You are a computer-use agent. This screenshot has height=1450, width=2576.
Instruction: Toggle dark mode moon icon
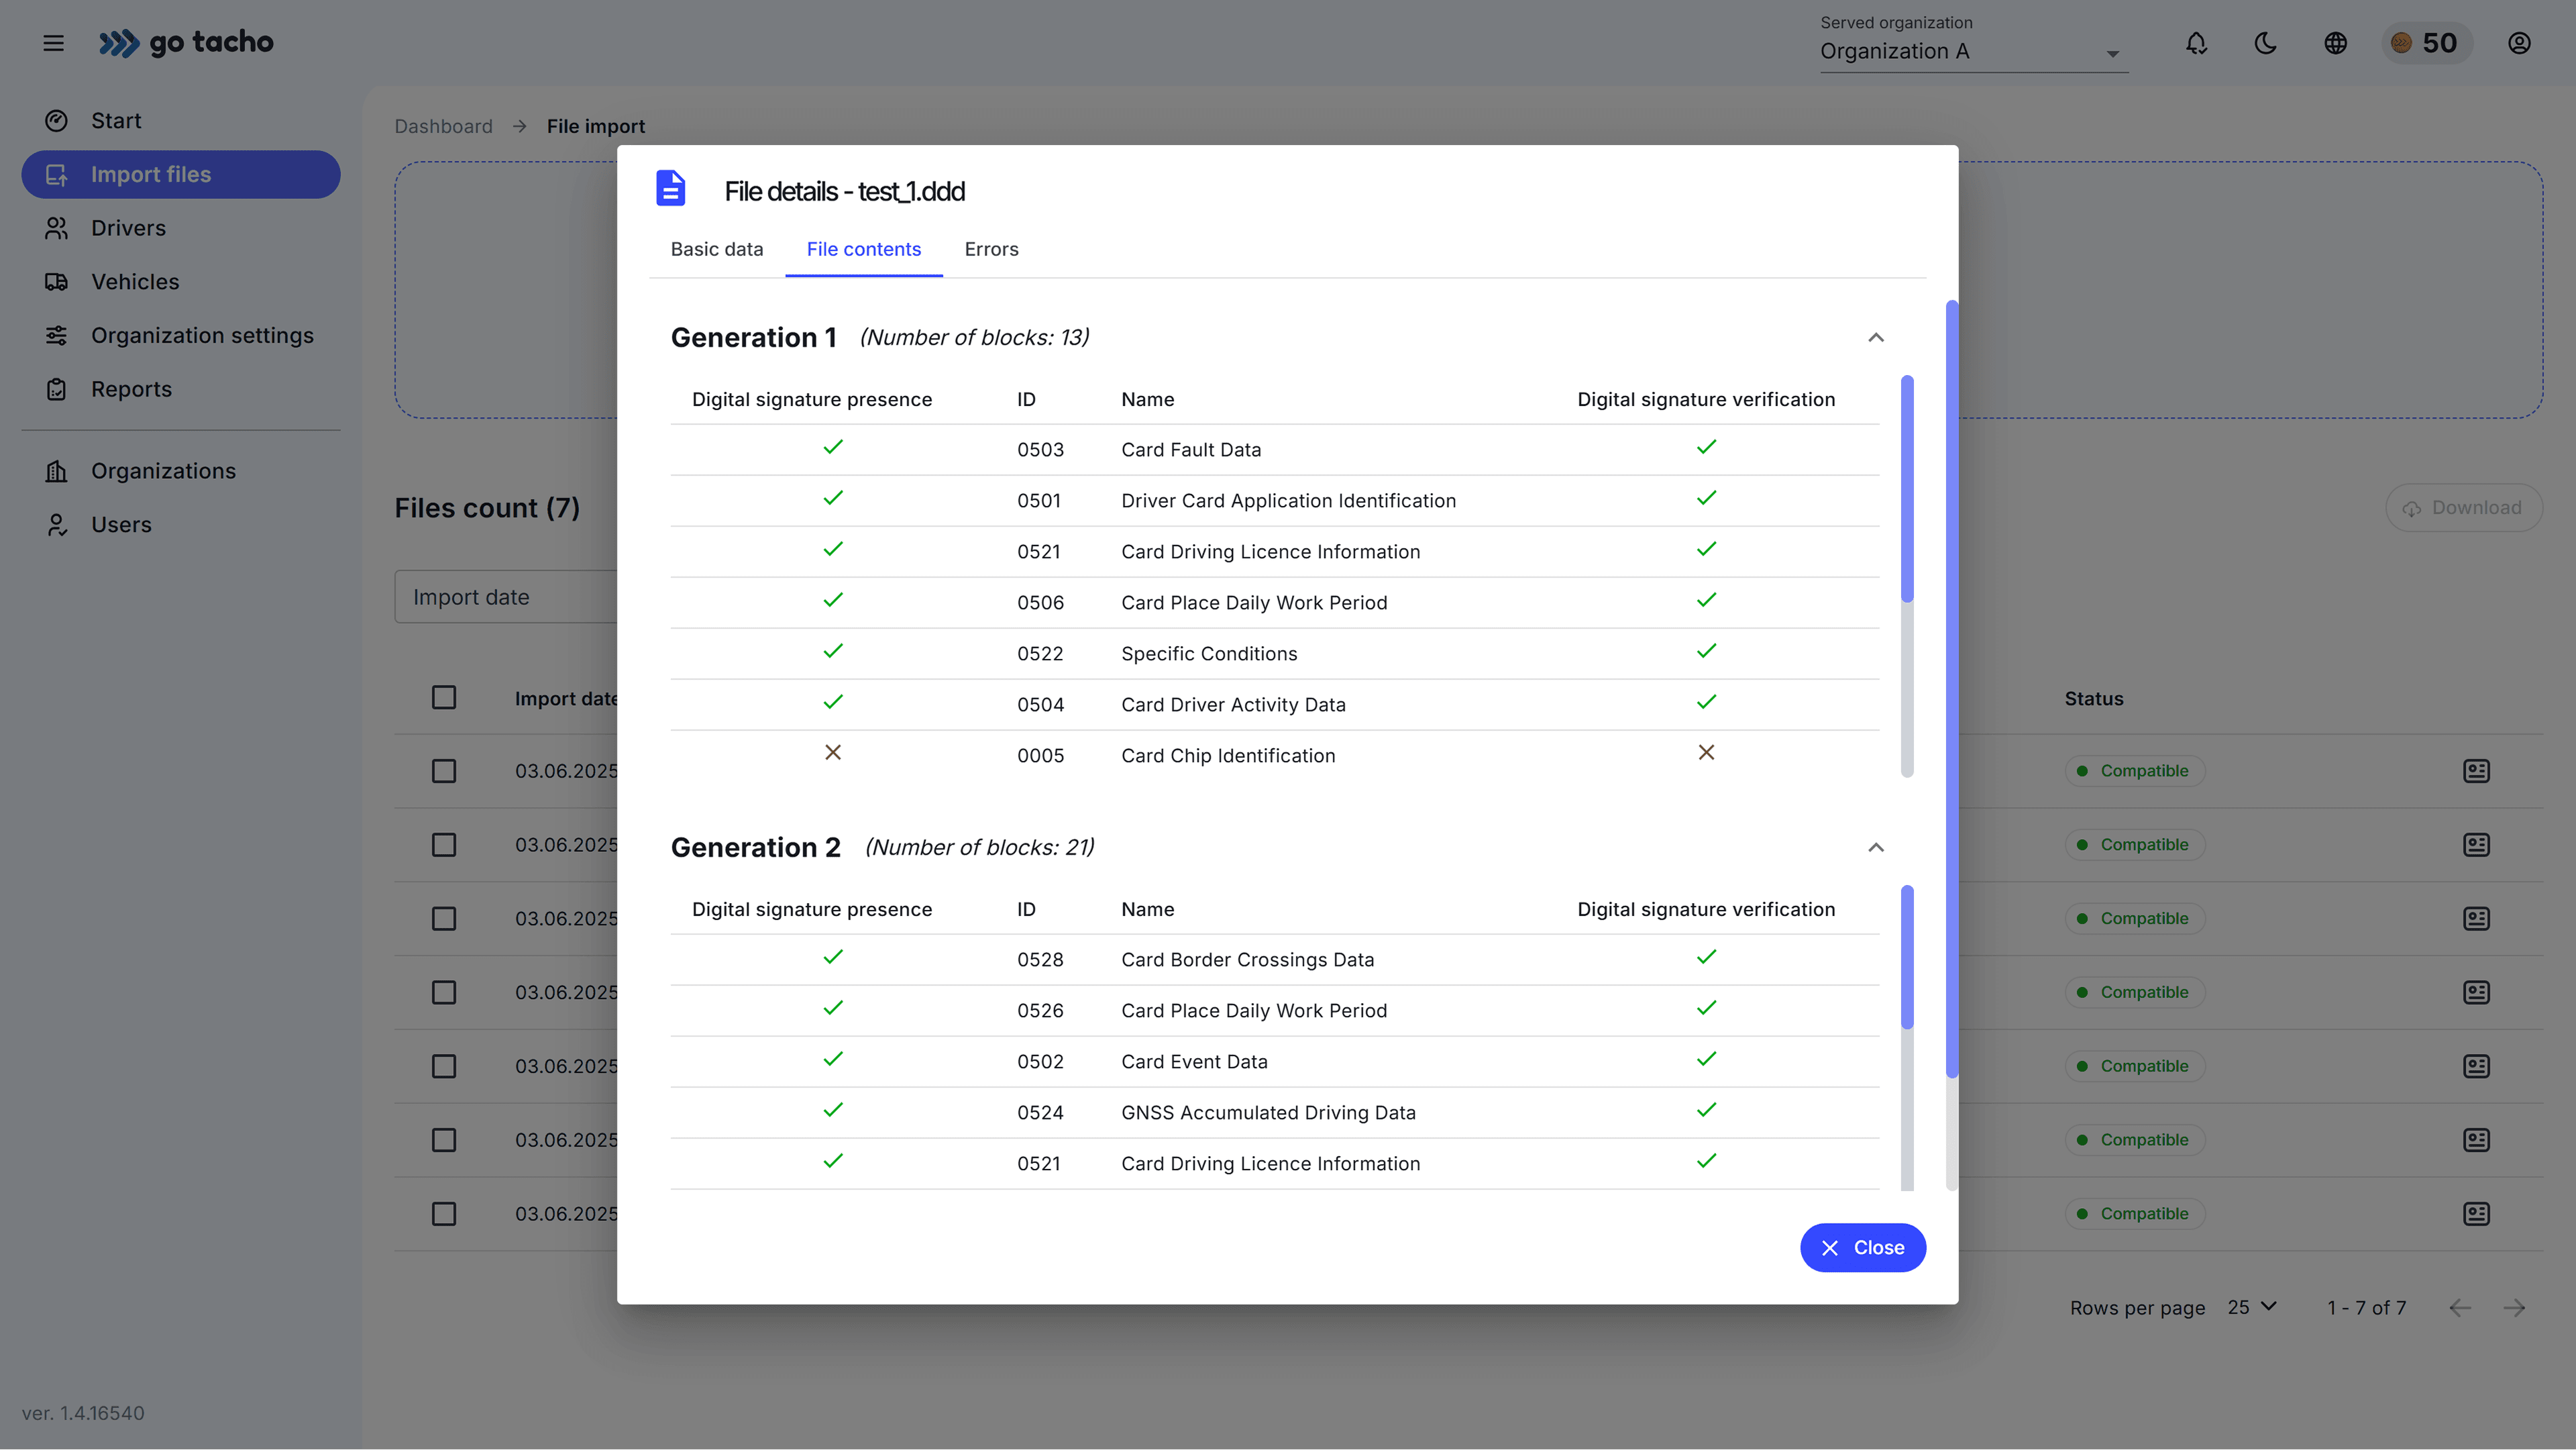click(2266, 43)
